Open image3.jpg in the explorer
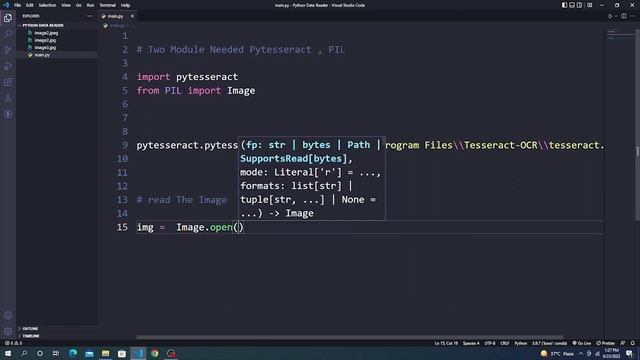Viewport: 640px width, 360px height. coord(45,48)
